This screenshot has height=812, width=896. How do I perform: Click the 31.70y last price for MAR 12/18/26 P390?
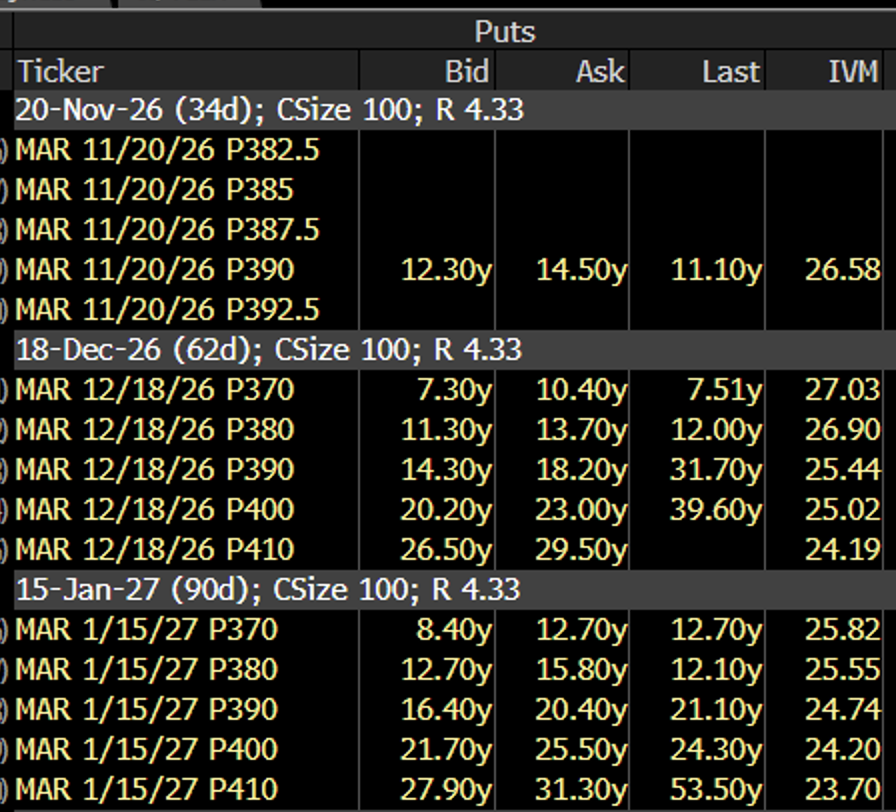click(716, 470)
